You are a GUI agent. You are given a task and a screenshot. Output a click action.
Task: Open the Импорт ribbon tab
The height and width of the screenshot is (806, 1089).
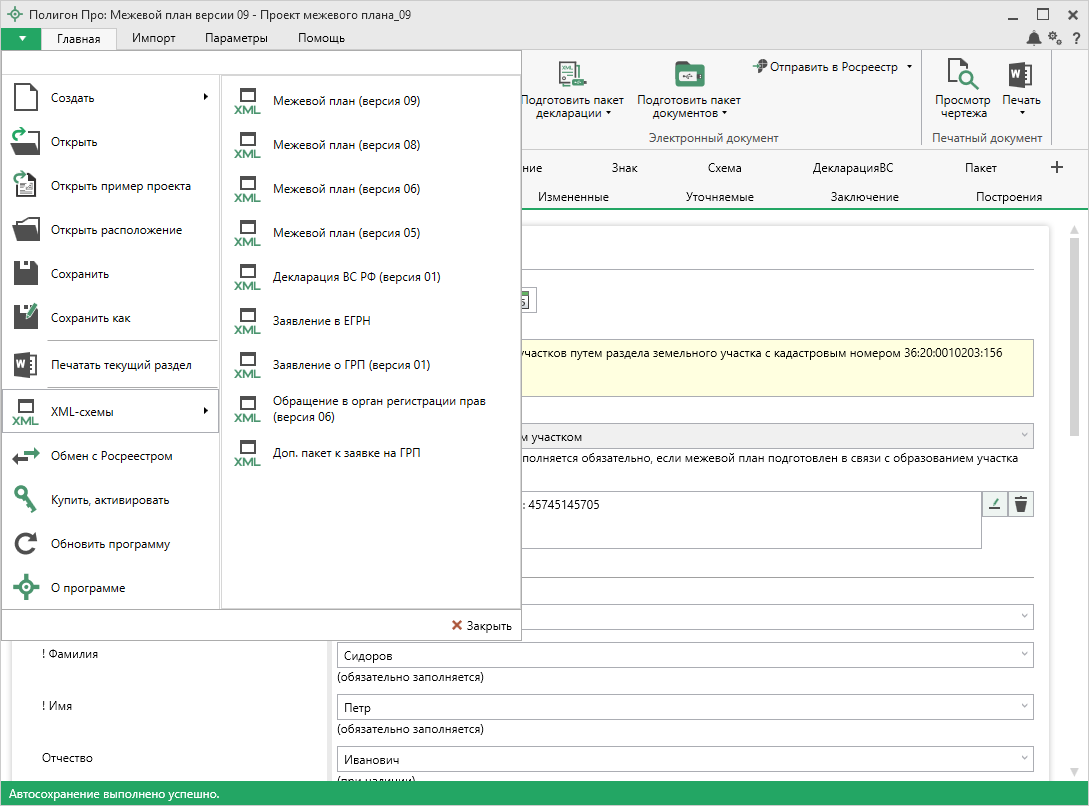153,38
